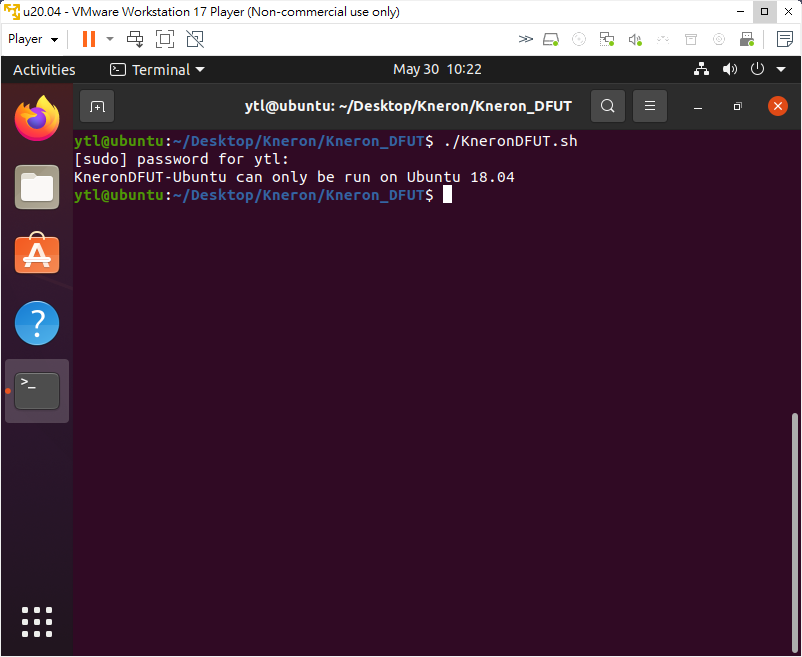The width and height of the screenshot is (802, 657).
Task: Expand the system menu arrow
Action: pos(781,70)
